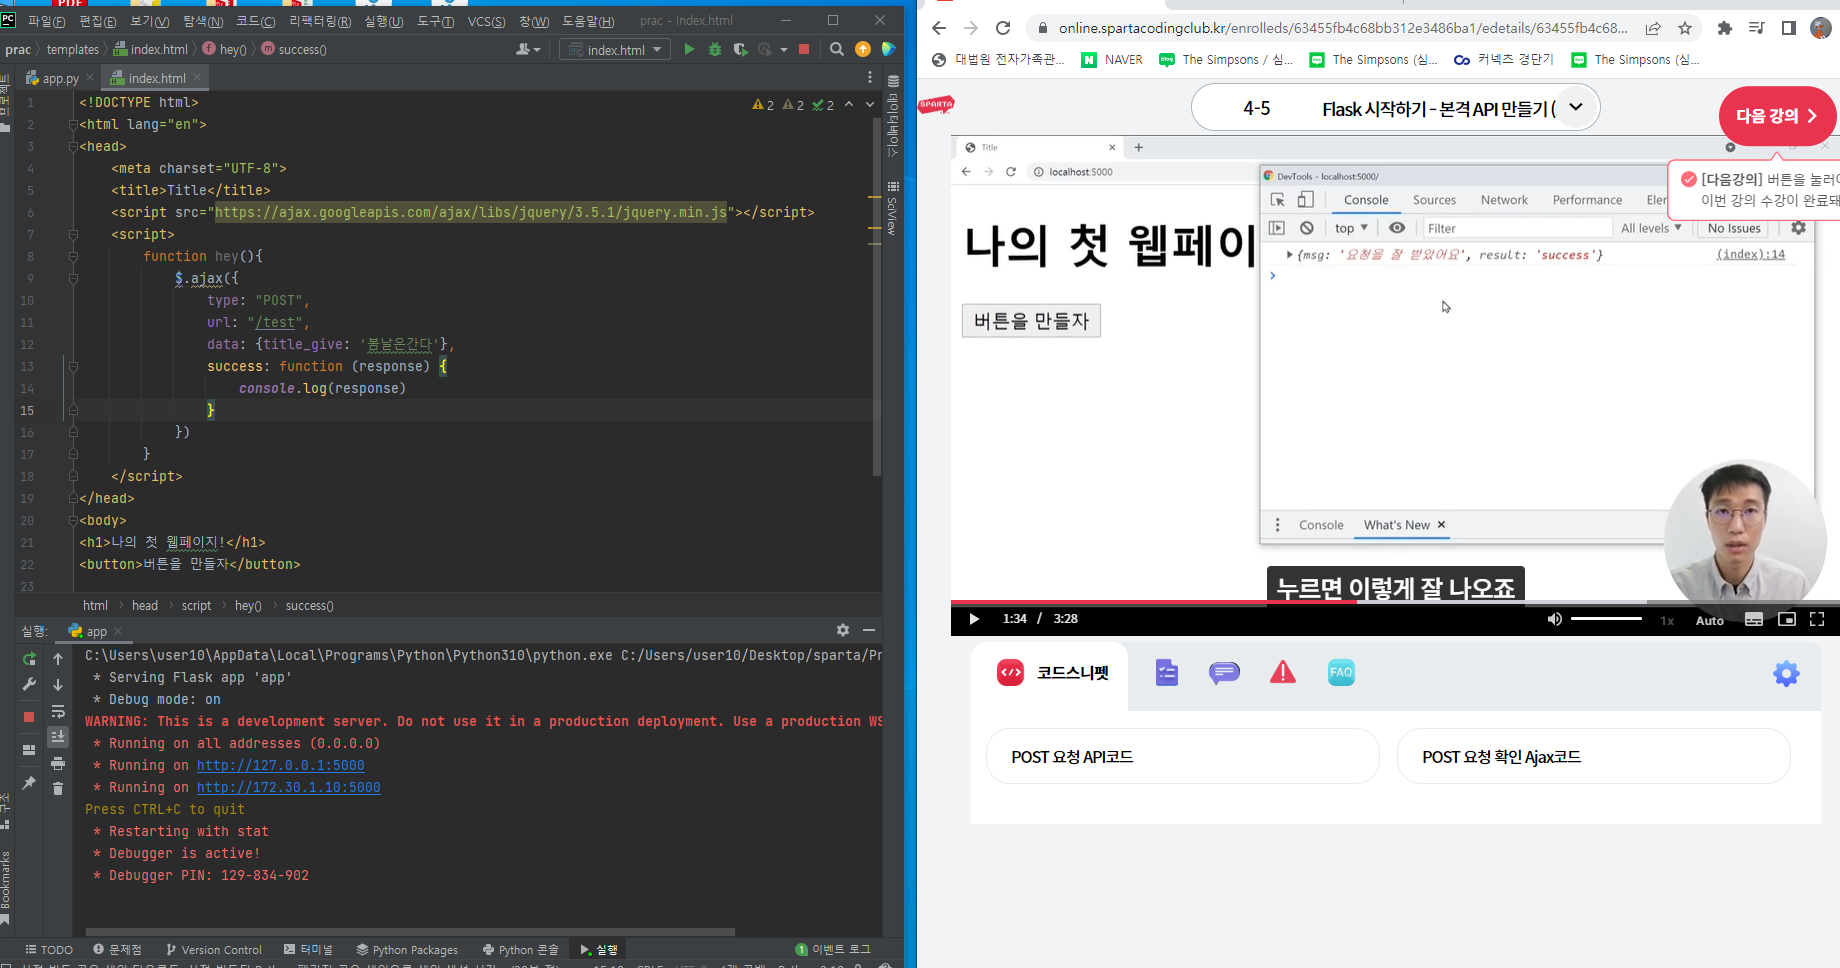1840x968 pixels.
Task: Share this page from the address bar
Action: (x=1653, y=28)
